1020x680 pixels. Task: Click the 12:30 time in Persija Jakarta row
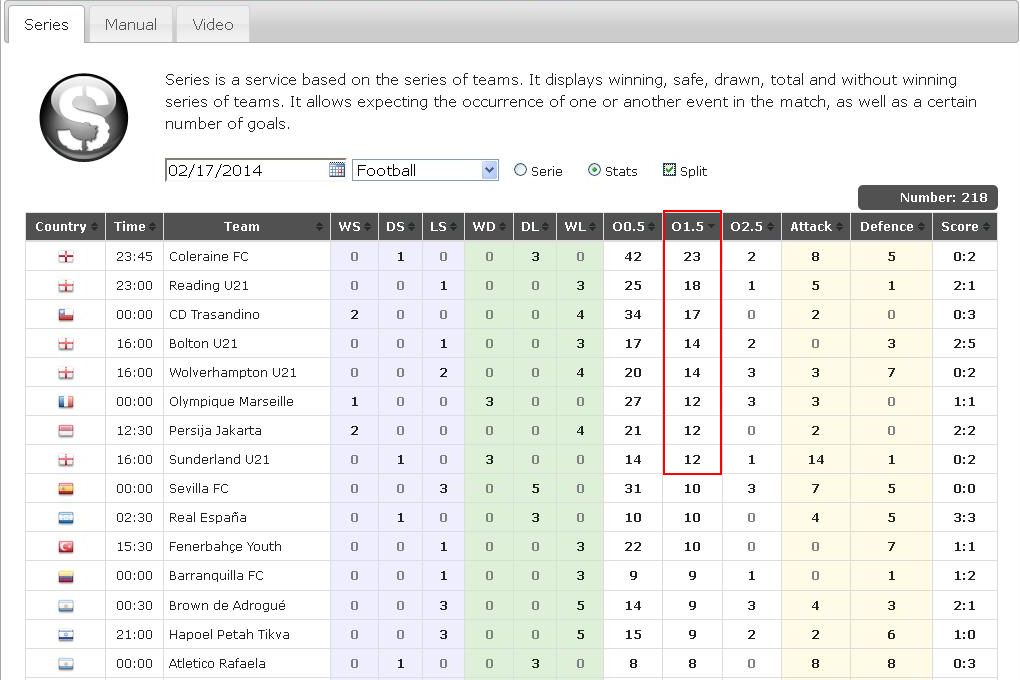[x=134, y=431]
